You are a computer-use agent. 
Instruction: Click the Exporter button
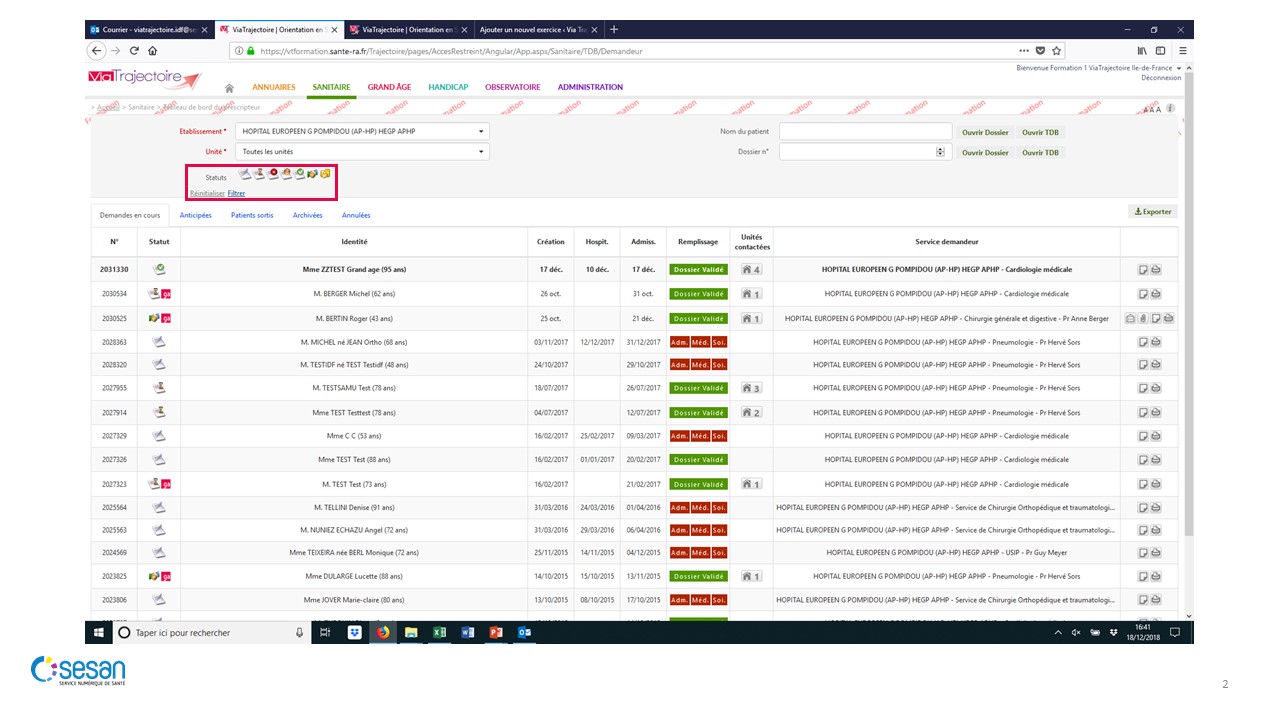(1153, 212)
